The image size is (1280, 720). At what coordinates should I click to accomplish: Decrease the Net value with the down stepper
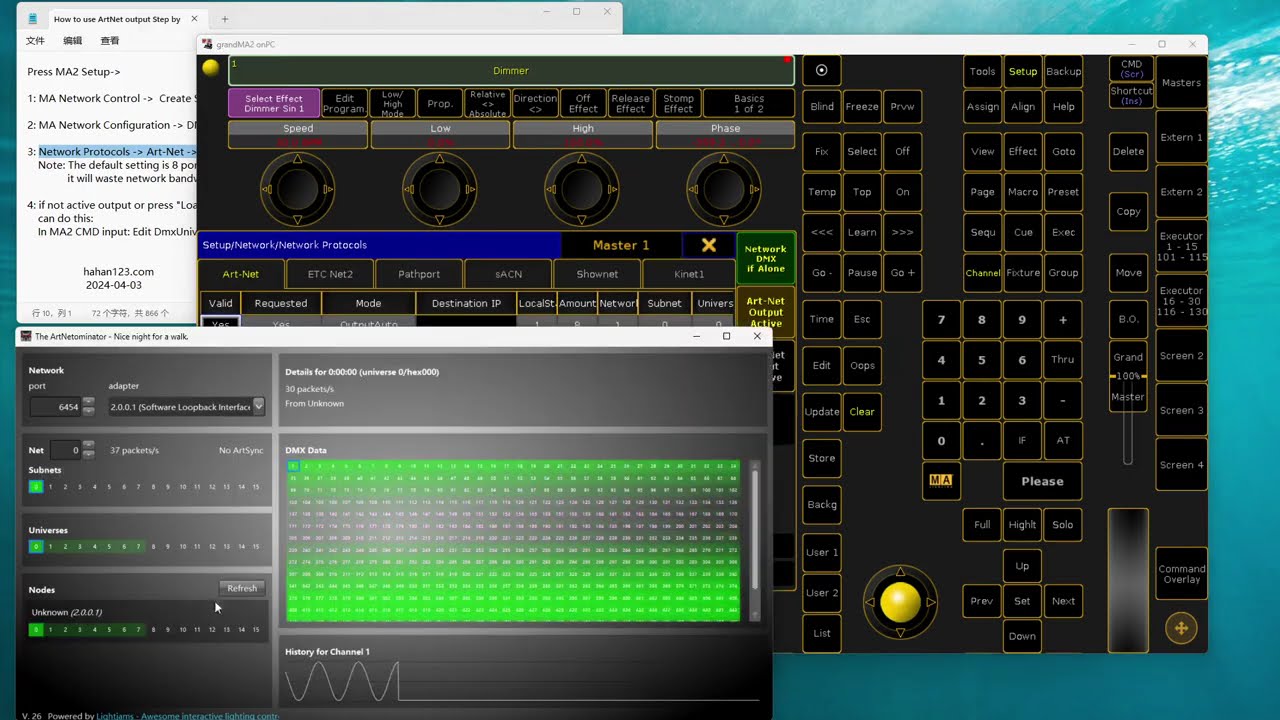(88, 455)
